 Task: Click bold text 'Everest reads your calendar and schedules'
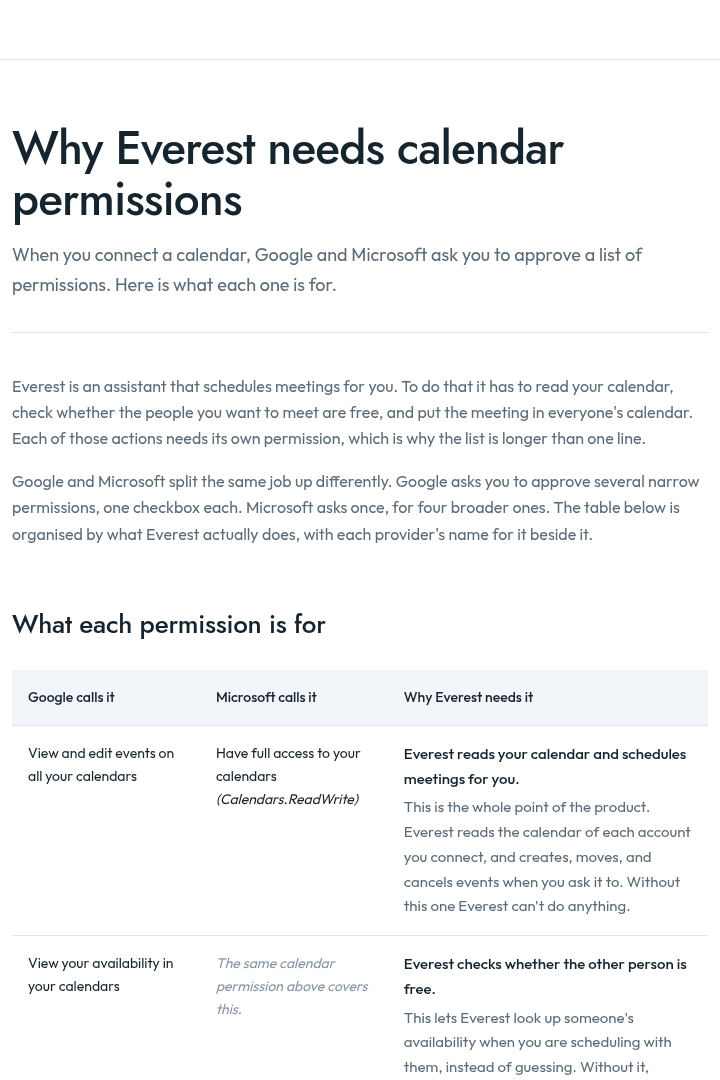click(x=544, y=767)
